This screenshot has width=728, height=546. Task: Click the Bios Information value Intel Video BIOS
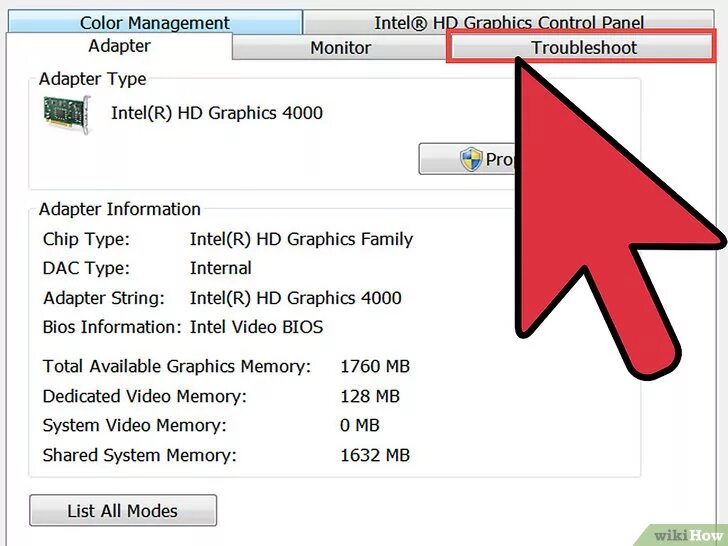pos(256,327)
